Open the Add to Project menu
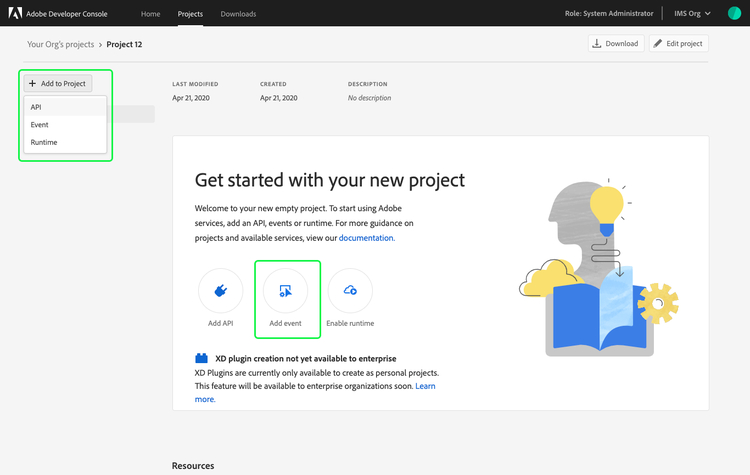Image resolution: width=750 pixels, height=475 pixels. (x=57, y=83)
